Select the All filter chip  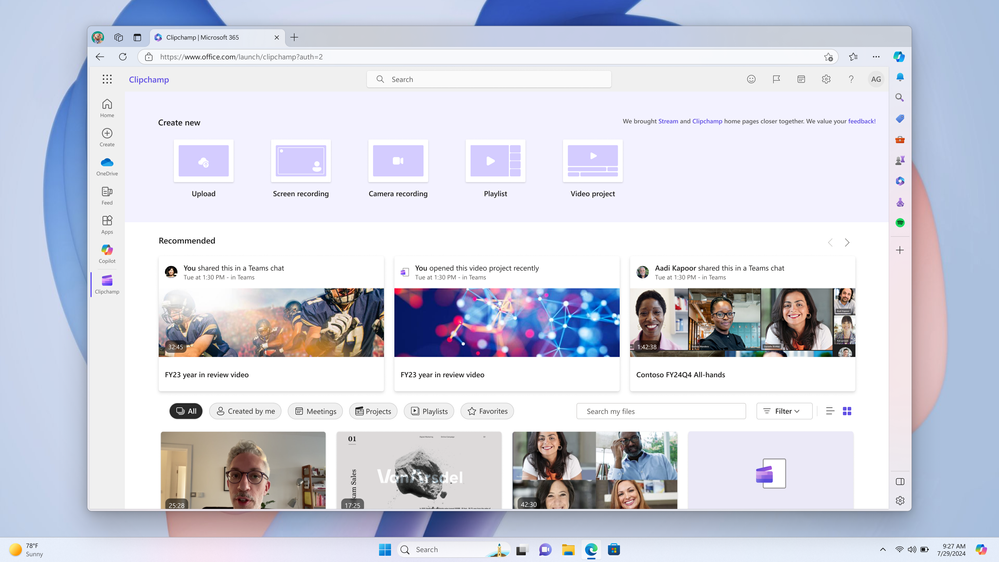click(x=186, y=411)
